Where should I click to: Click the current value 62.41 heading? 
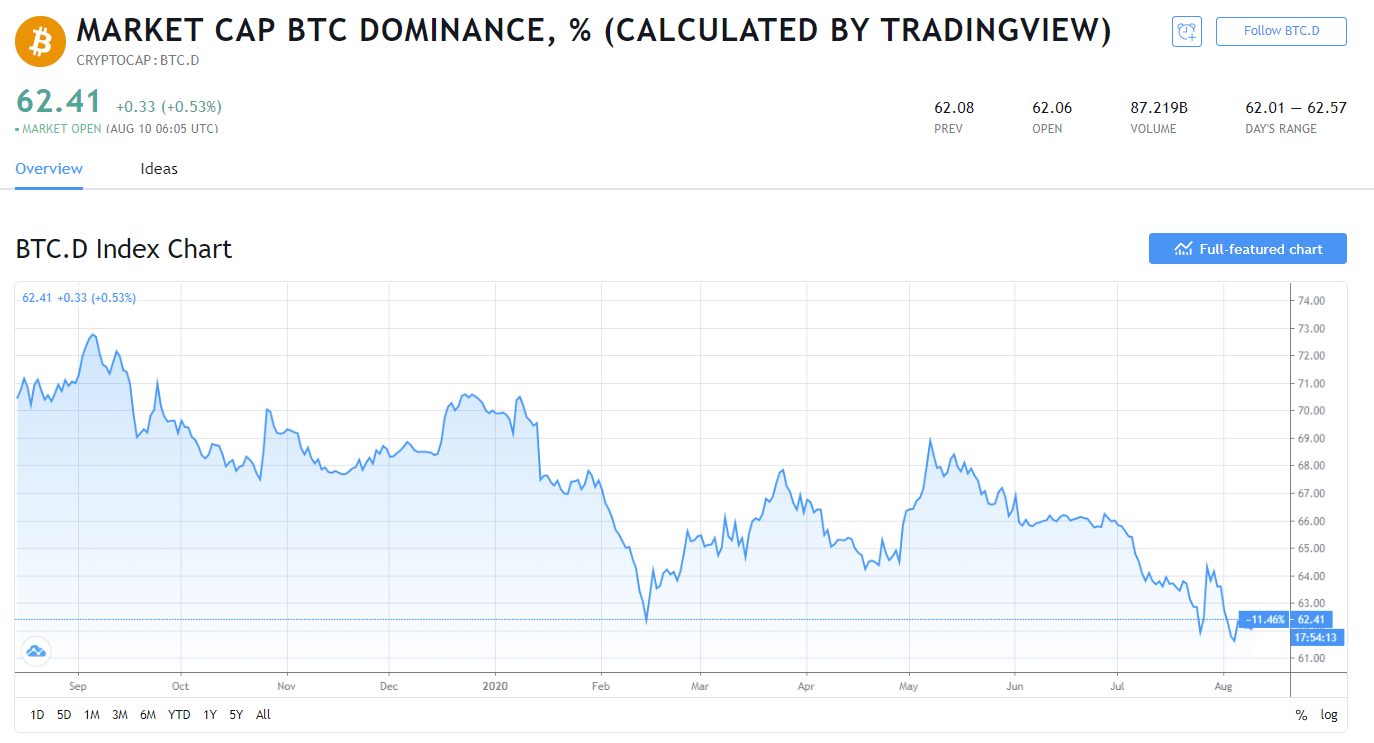59,102
